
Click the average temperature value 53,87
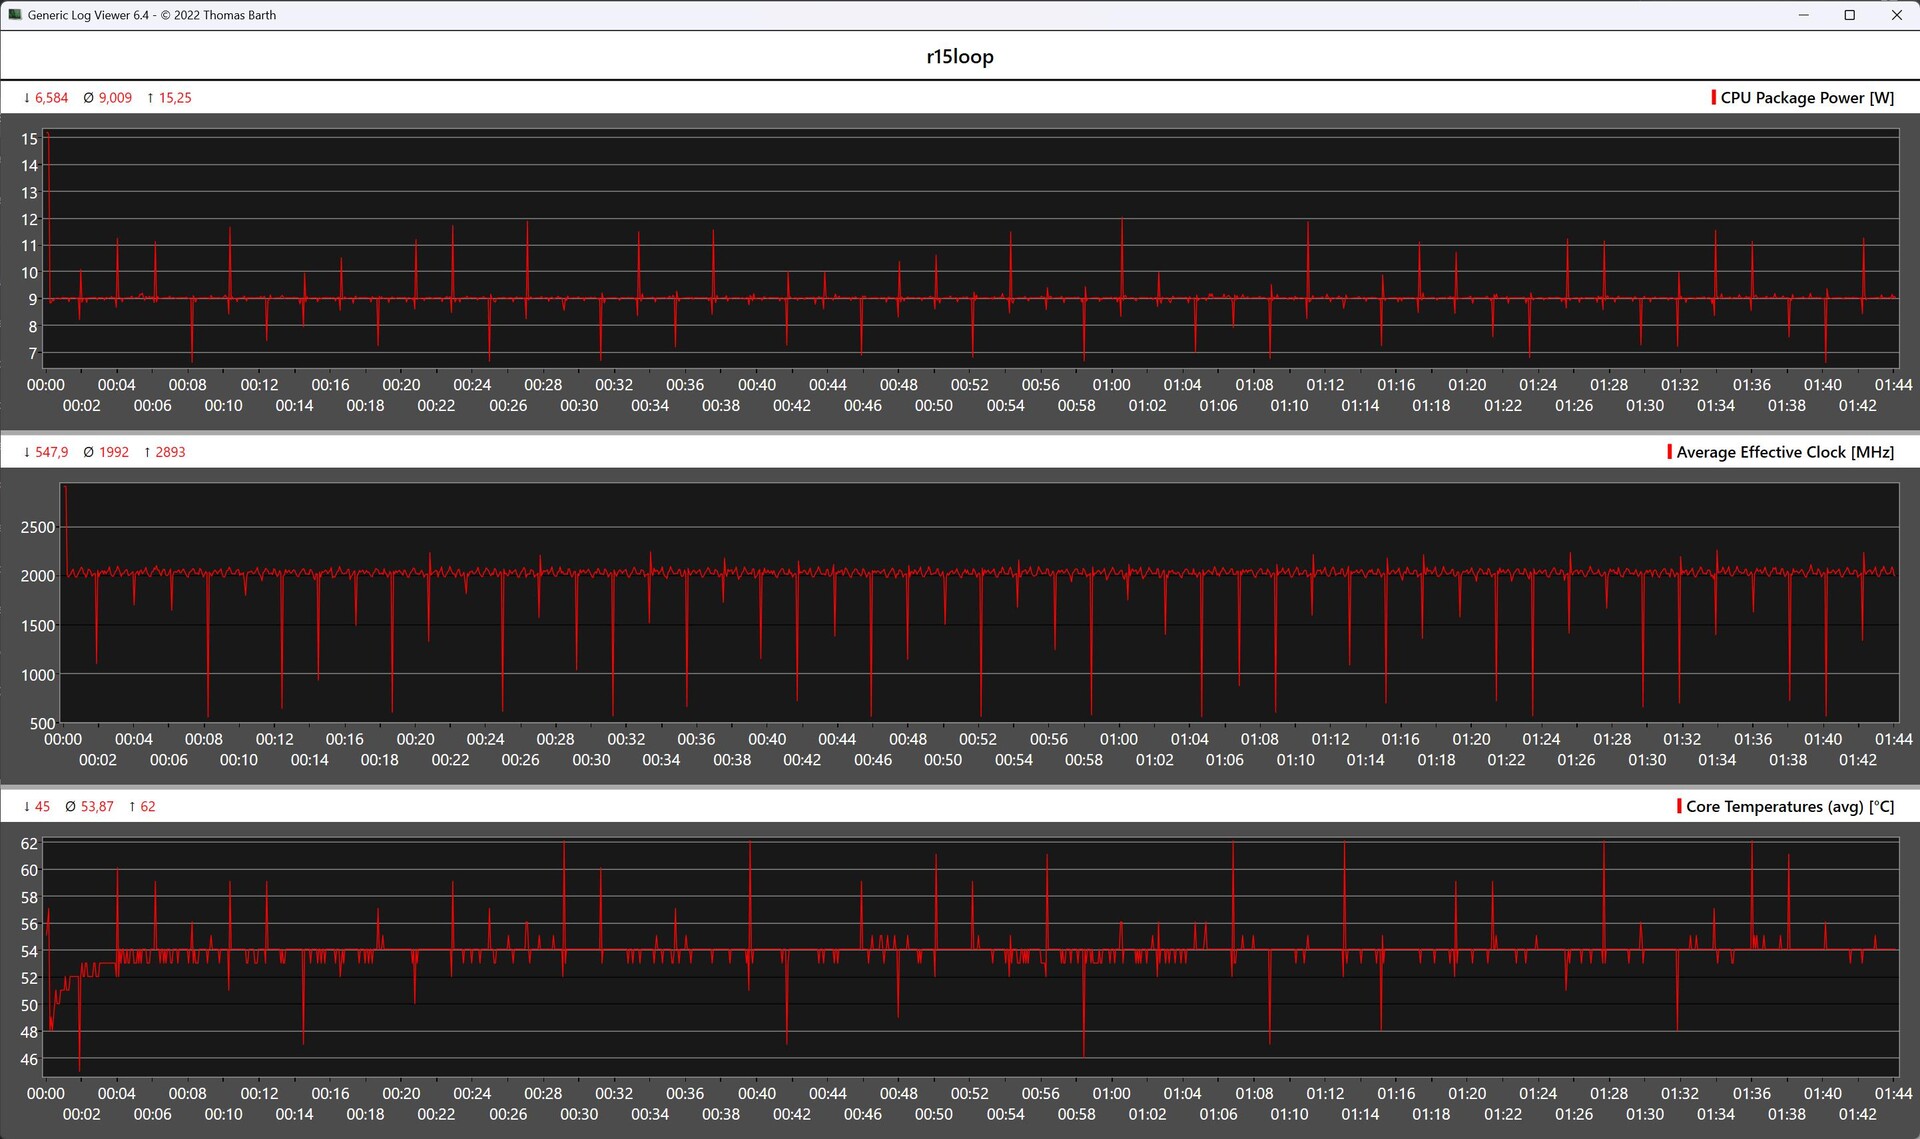[97, 806]
